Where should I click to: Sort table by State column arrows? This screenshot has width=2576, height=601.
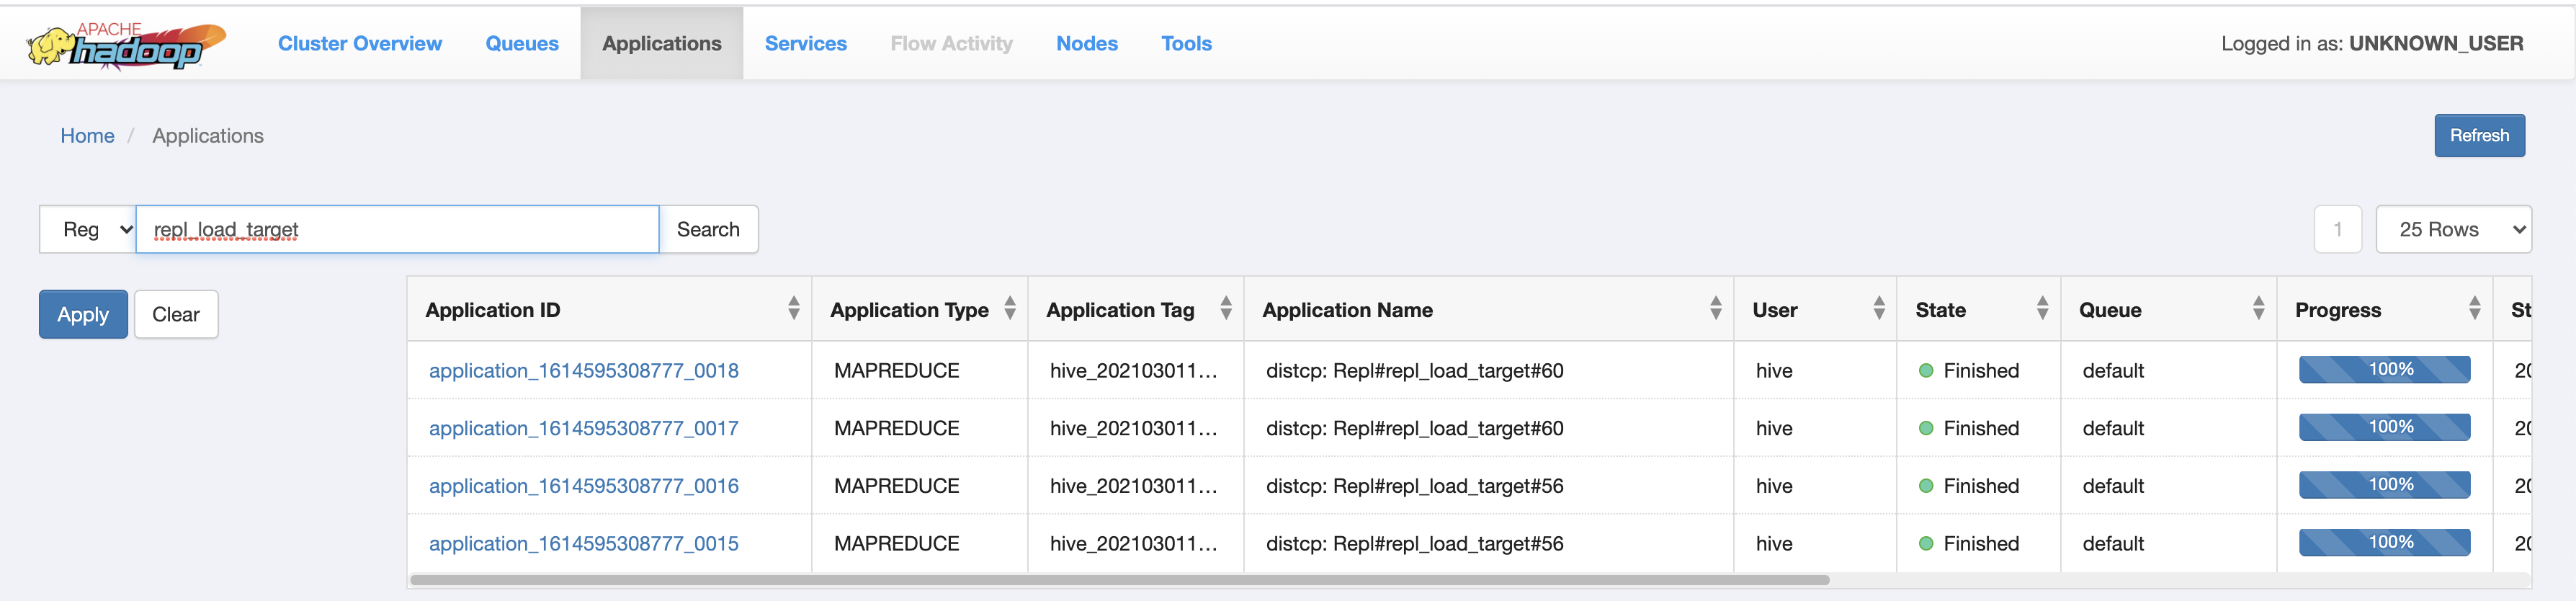click(x=2042, y=309)
